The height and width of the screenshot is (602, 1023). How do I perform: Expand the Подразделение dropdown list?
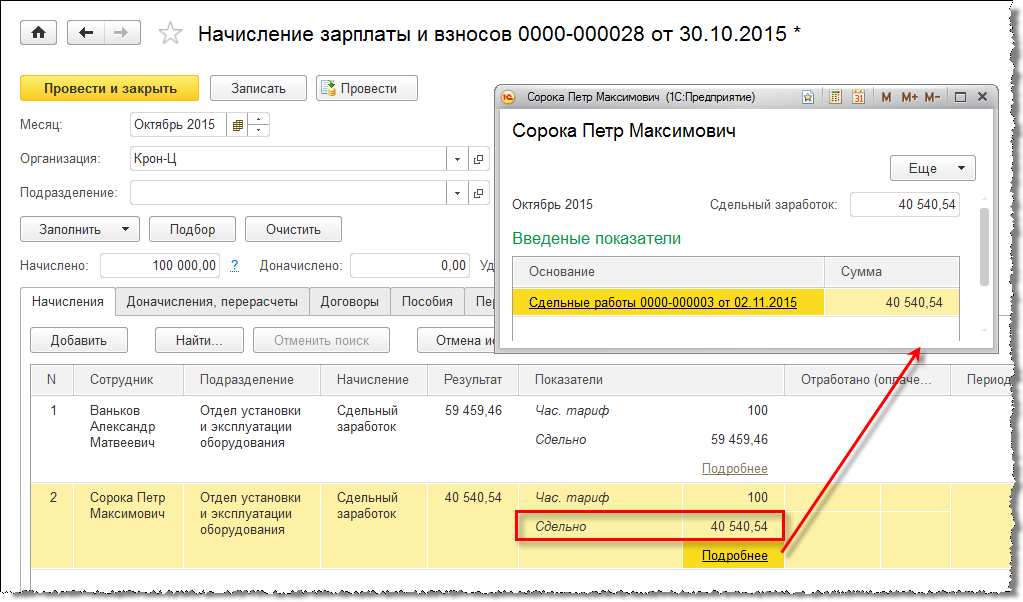pos(457,193)
